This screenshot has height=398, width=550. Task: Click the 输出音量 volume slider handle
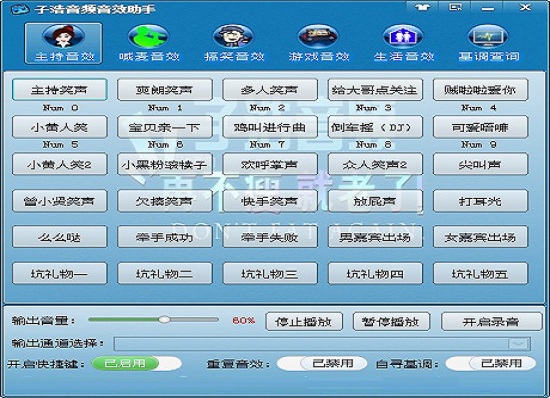164,319
